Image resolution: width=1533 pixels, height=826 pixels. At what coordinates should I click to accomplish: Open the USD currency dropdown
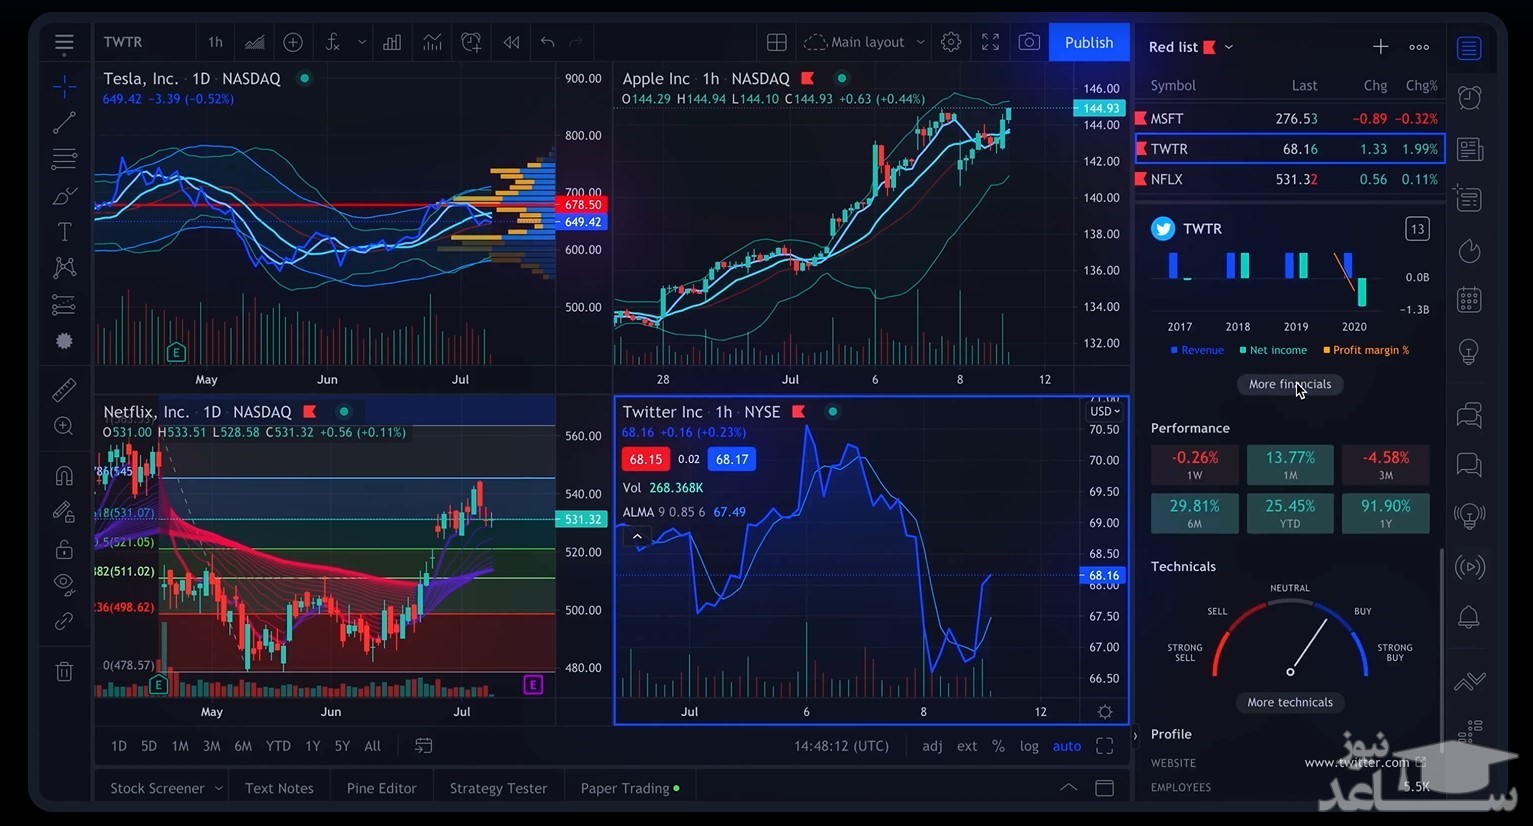click(1105, 411)
